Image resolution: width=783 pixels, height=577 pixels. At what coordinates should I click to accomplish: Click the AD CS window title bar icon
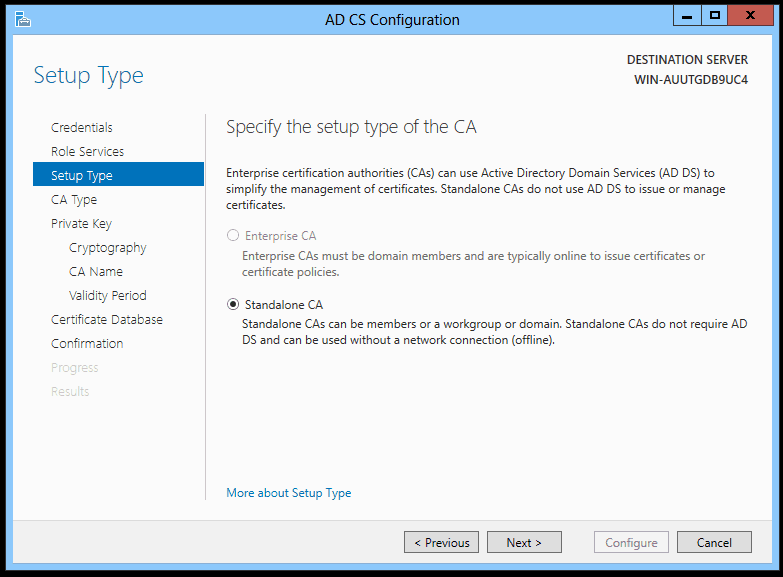23,19
